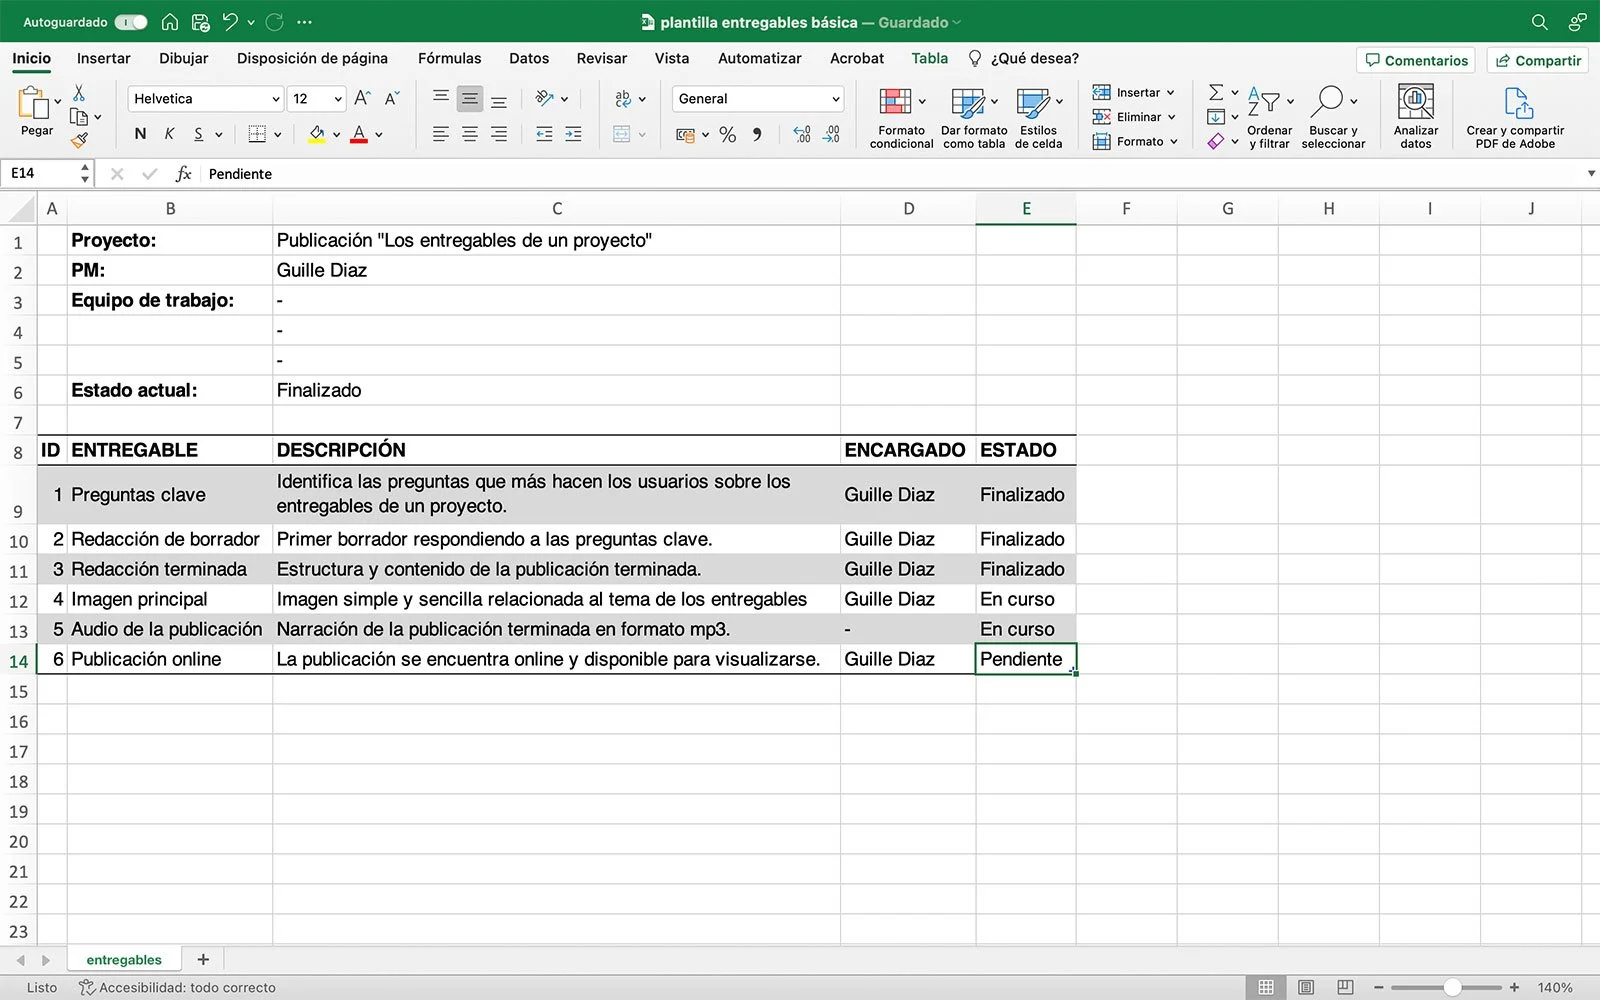Toggle underline formatting with the S icon
The image size is (1600, 1000).
point(197,133)
